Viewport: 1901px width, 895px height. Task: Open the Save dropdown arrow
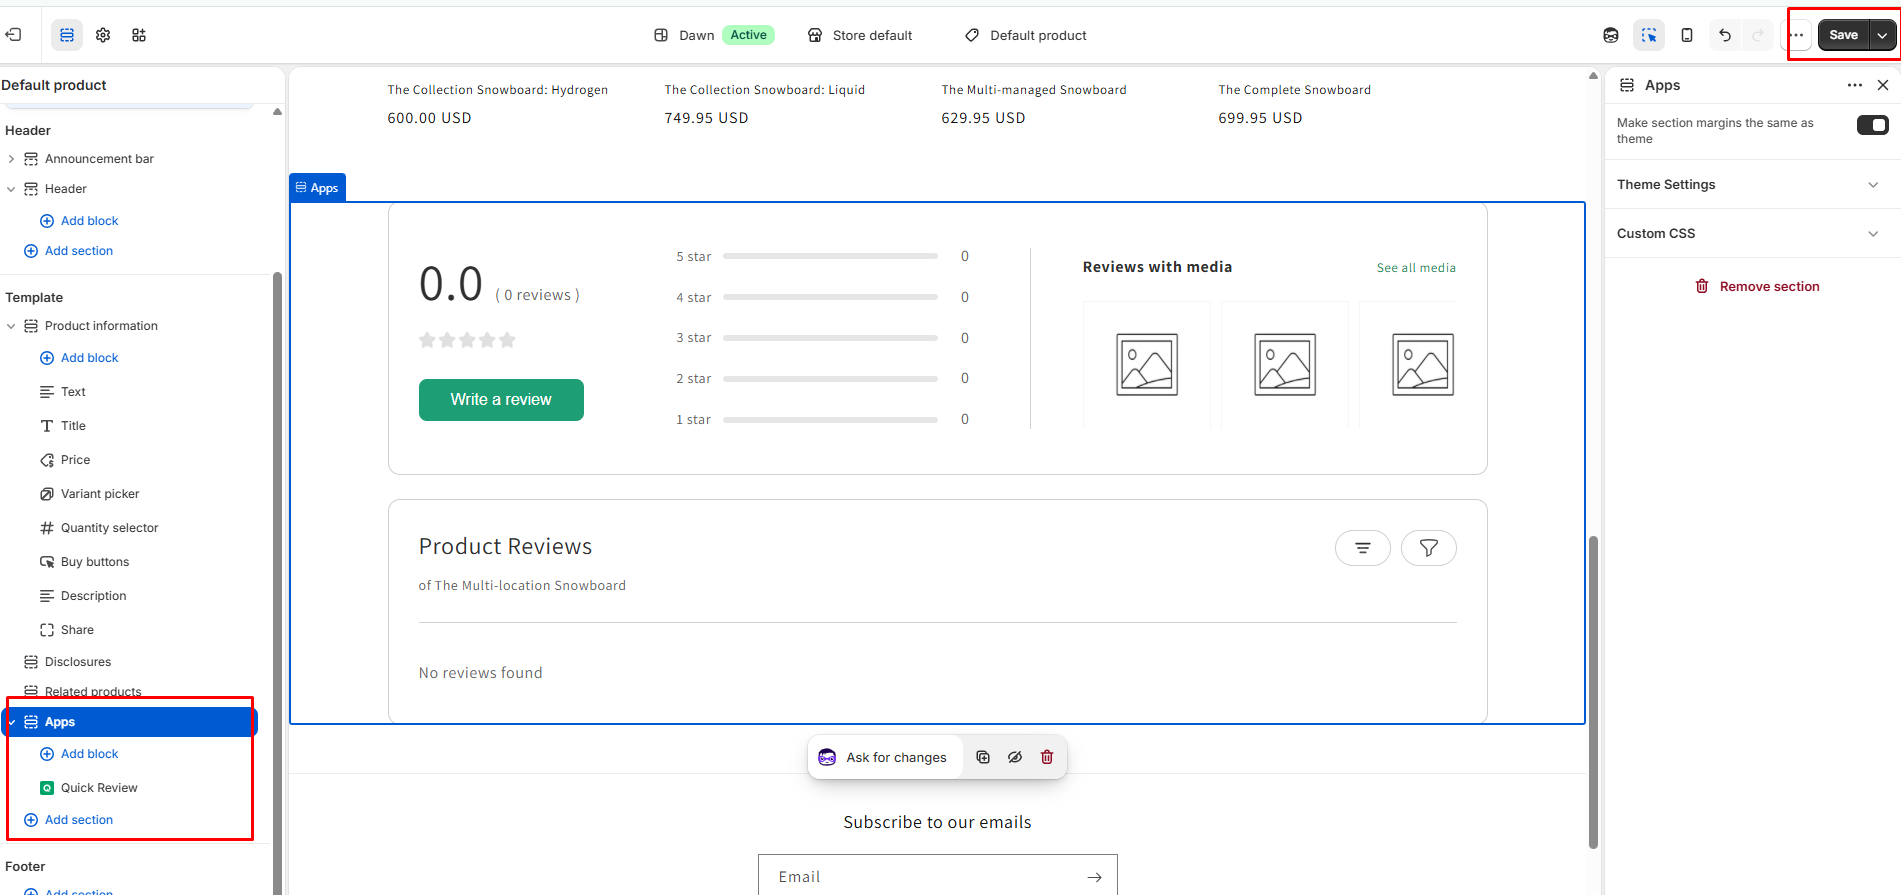tap(1882, 35)
